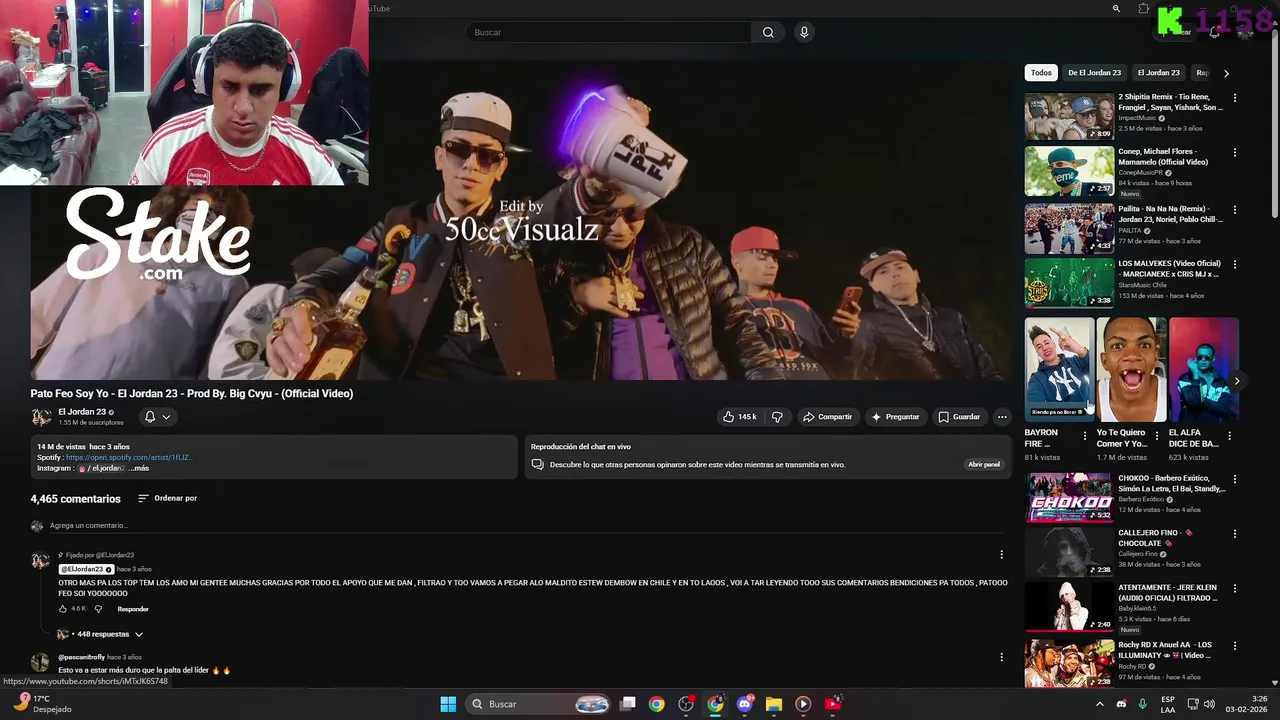Open the Spotify artist link
The image size is (1280, 720).
pyautogui.click(x=129, y=457)
